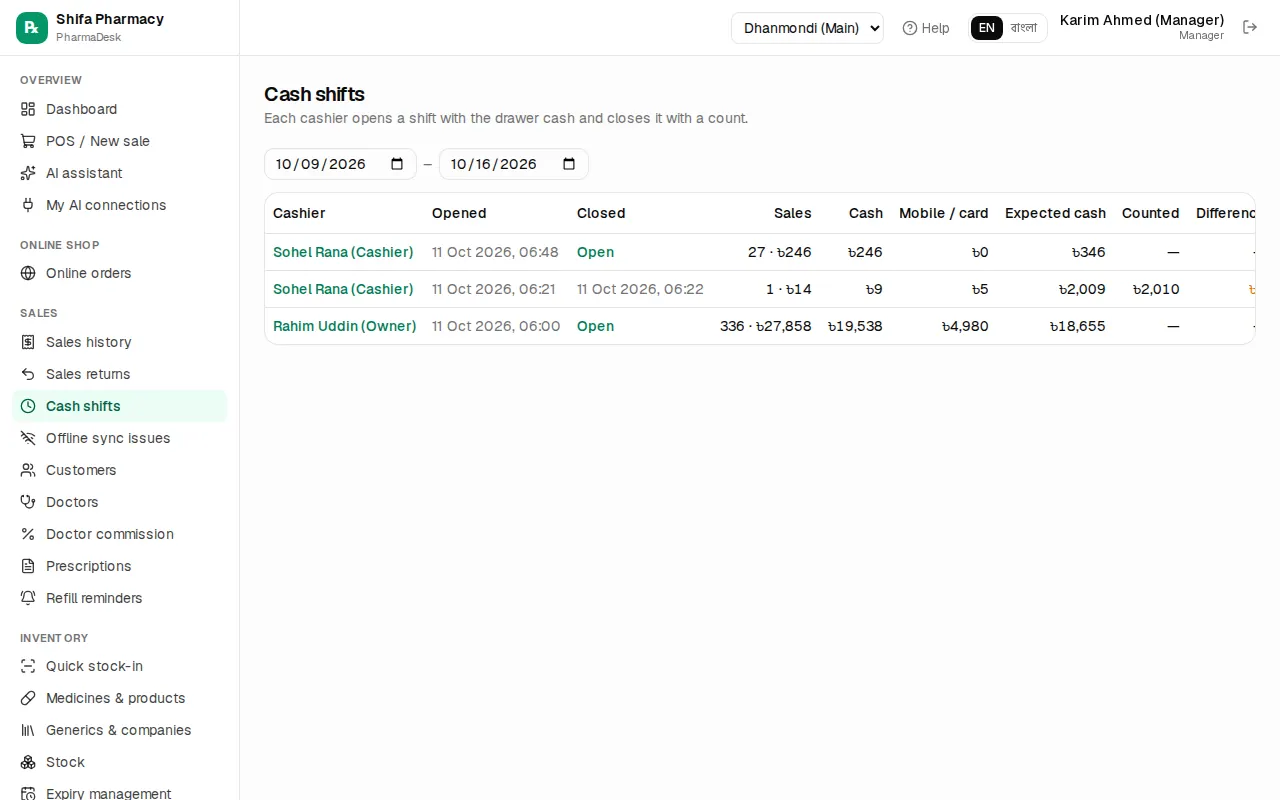
Task: Click the Help link
Action: click(x=926, y=28)
